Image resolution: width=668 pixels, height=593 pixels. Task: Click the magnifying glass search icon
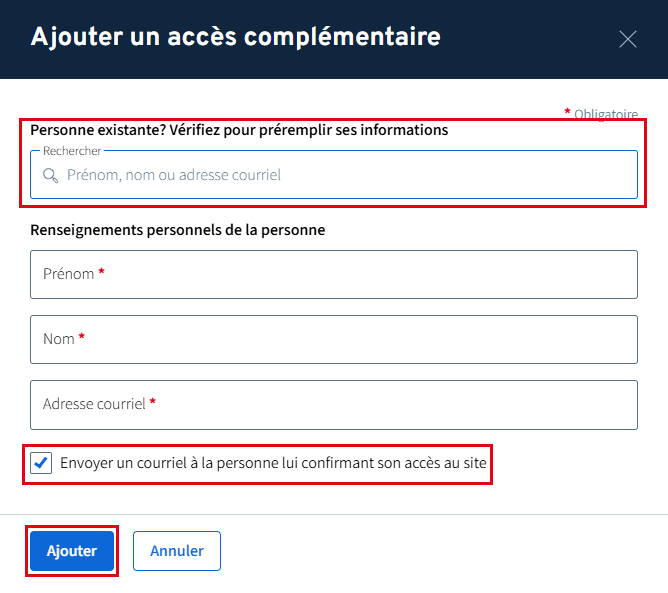tap(50, 175)
